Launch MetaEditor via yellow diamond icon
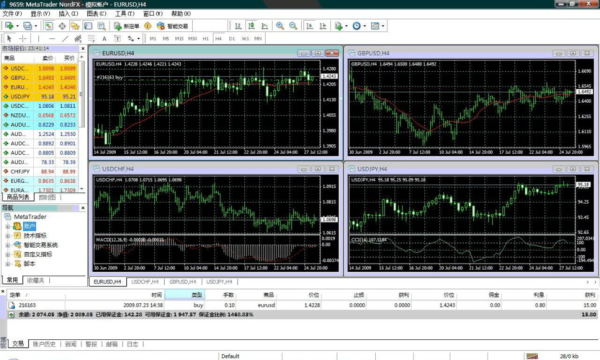The image size is (600, 360). 148,26
